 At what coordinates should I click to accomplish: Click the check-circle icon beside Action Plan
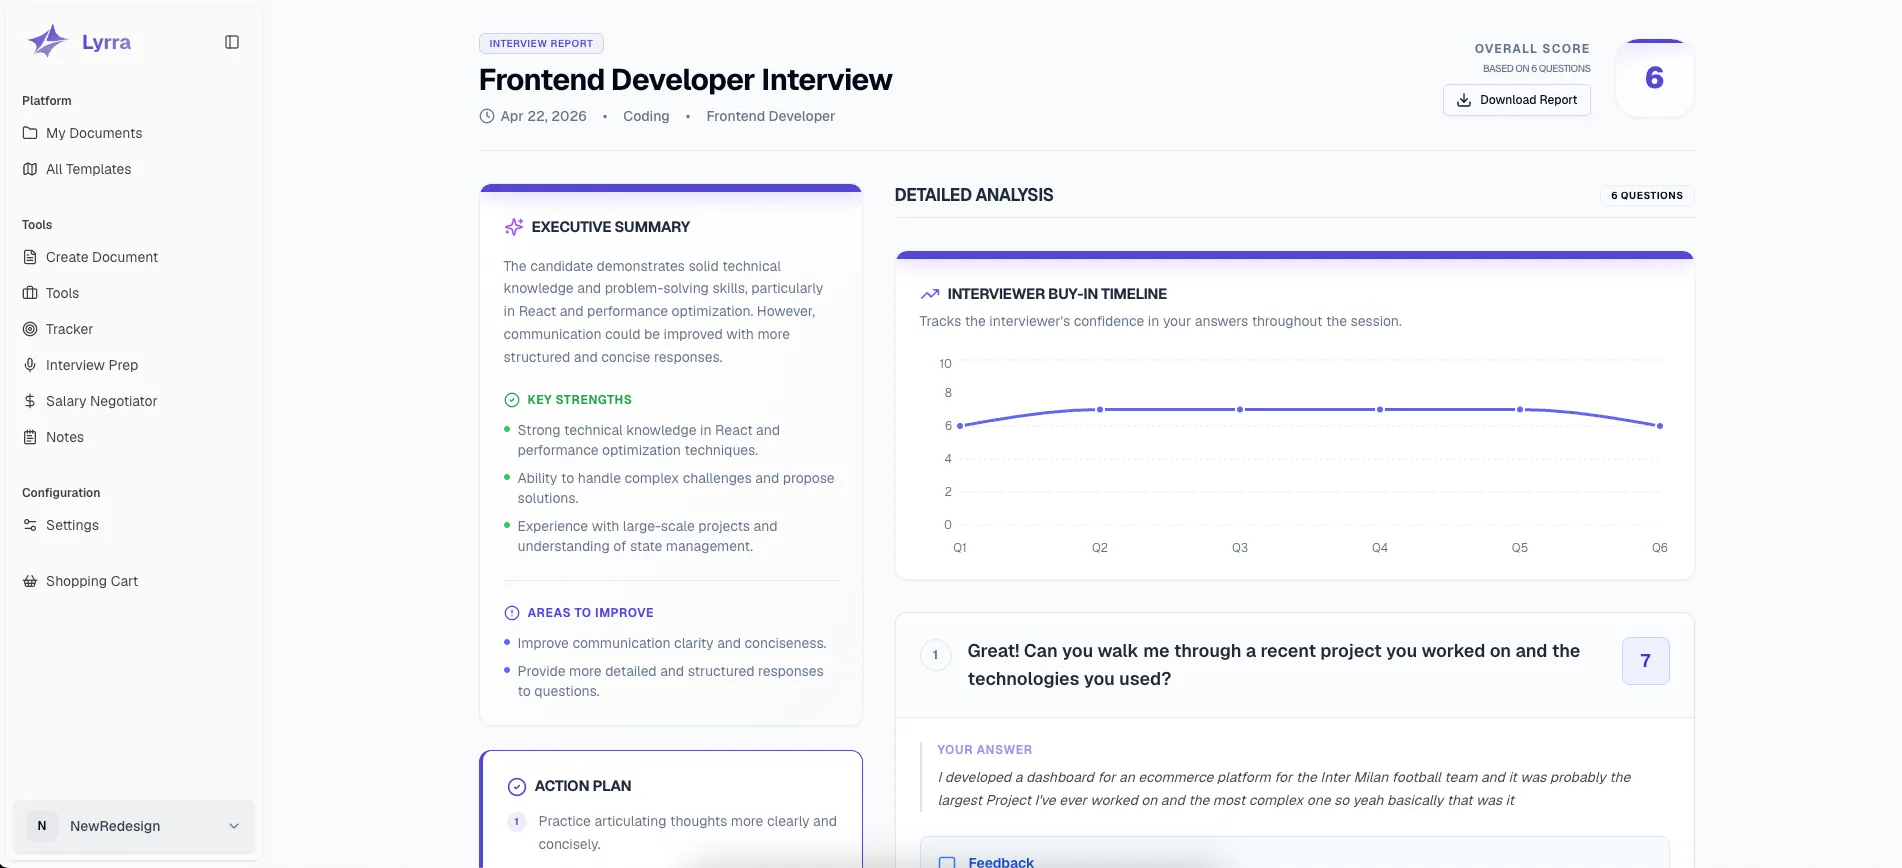(x=517, y=787)
